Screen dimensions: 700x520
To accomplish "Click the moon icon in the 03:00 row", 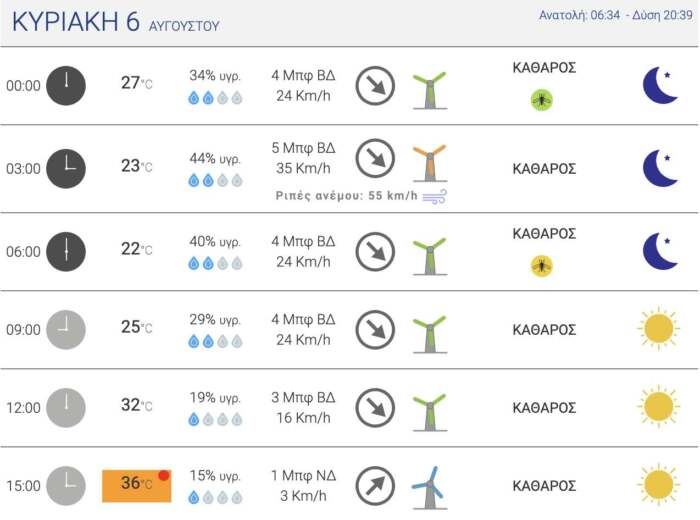I will [659, 168].
